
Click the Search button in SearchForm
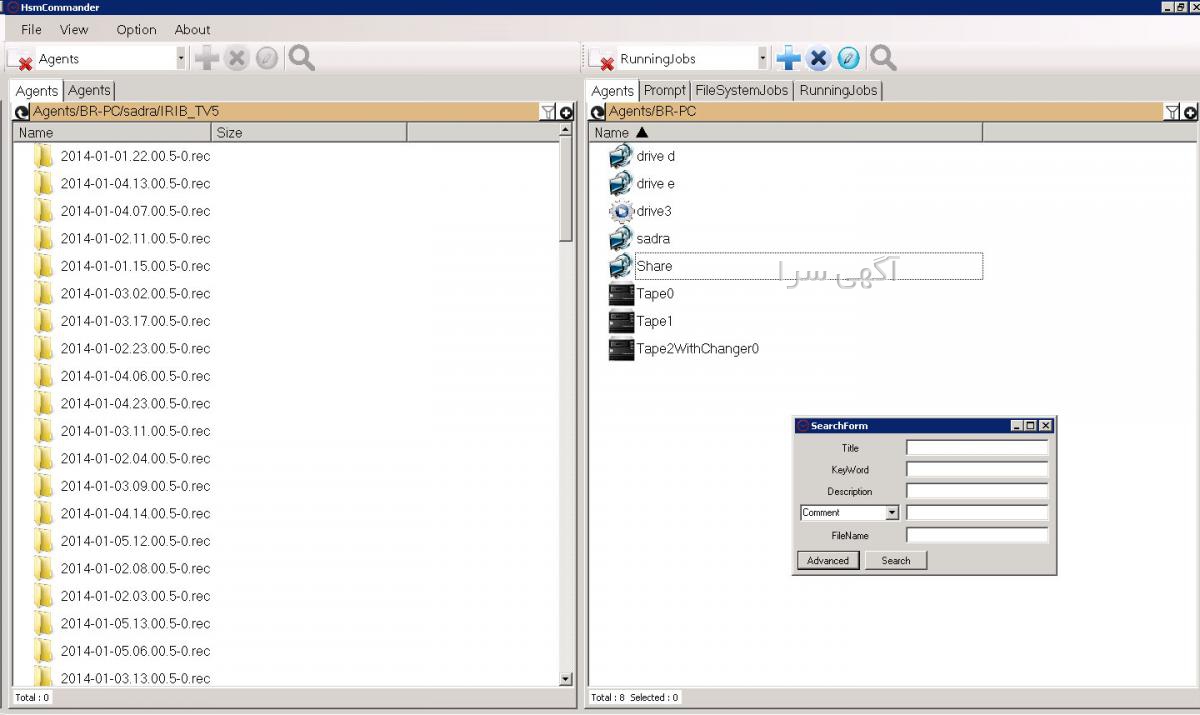pyautogui.click(x=896, y=561)
